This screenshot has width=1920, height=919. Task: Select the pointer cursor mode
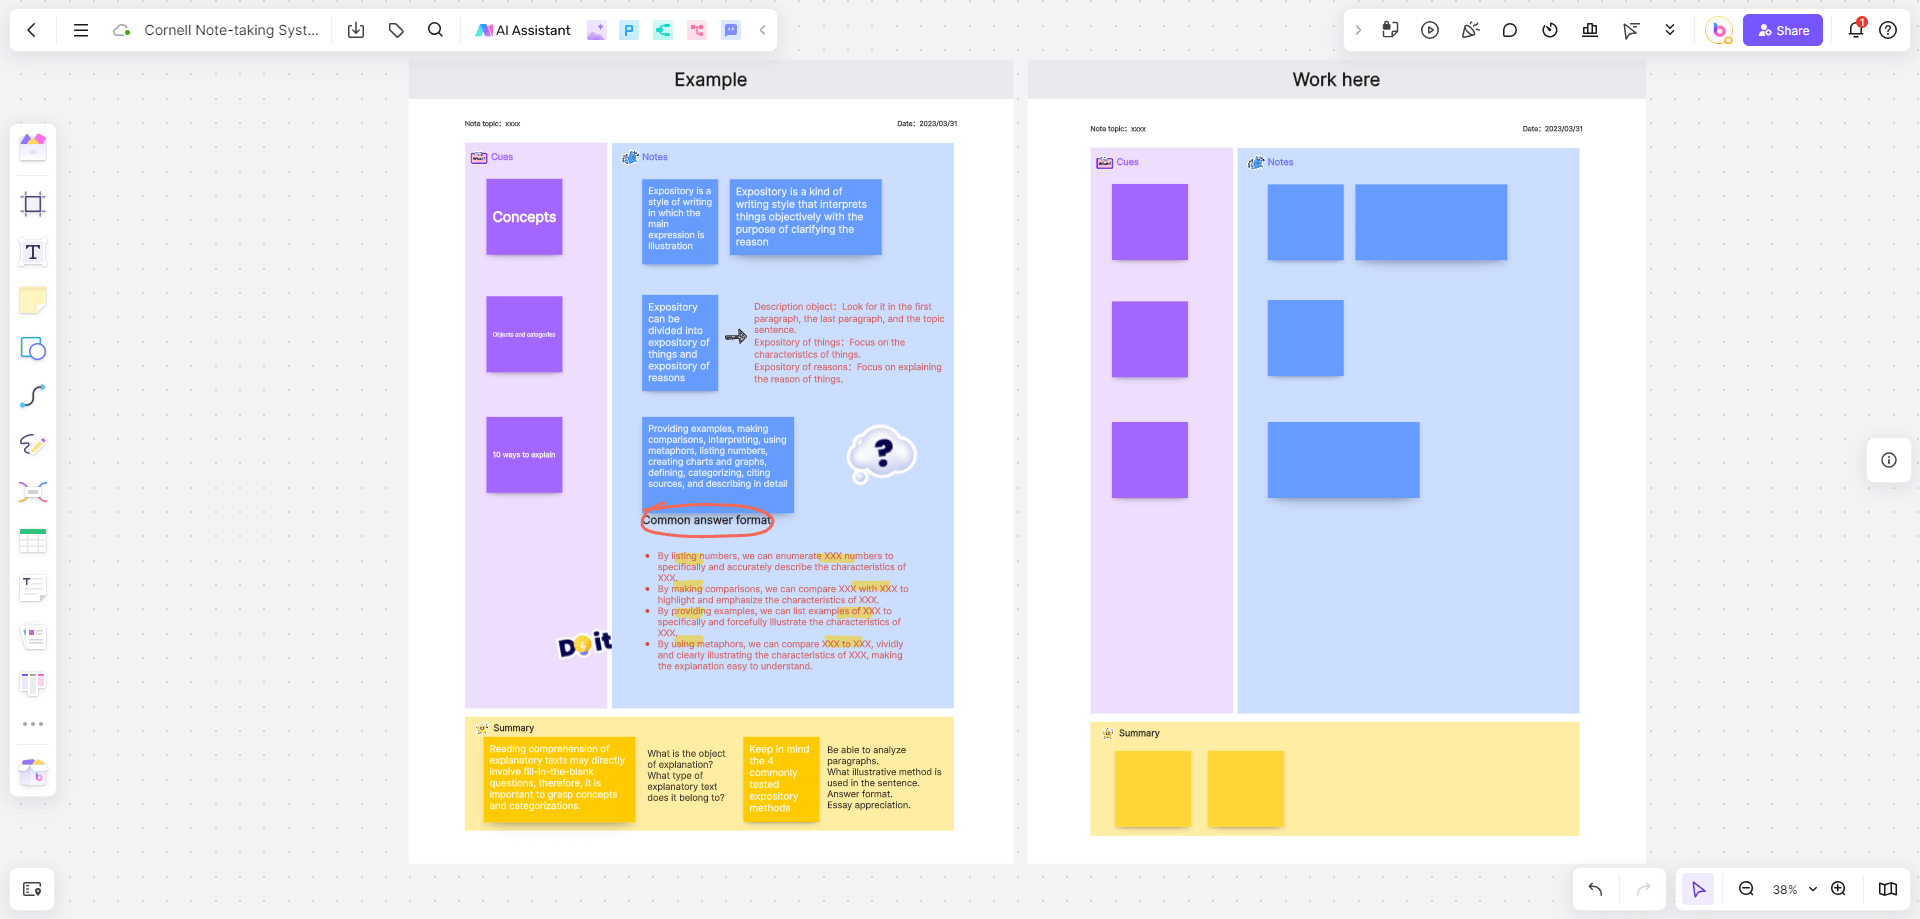tap(1698, 889)
